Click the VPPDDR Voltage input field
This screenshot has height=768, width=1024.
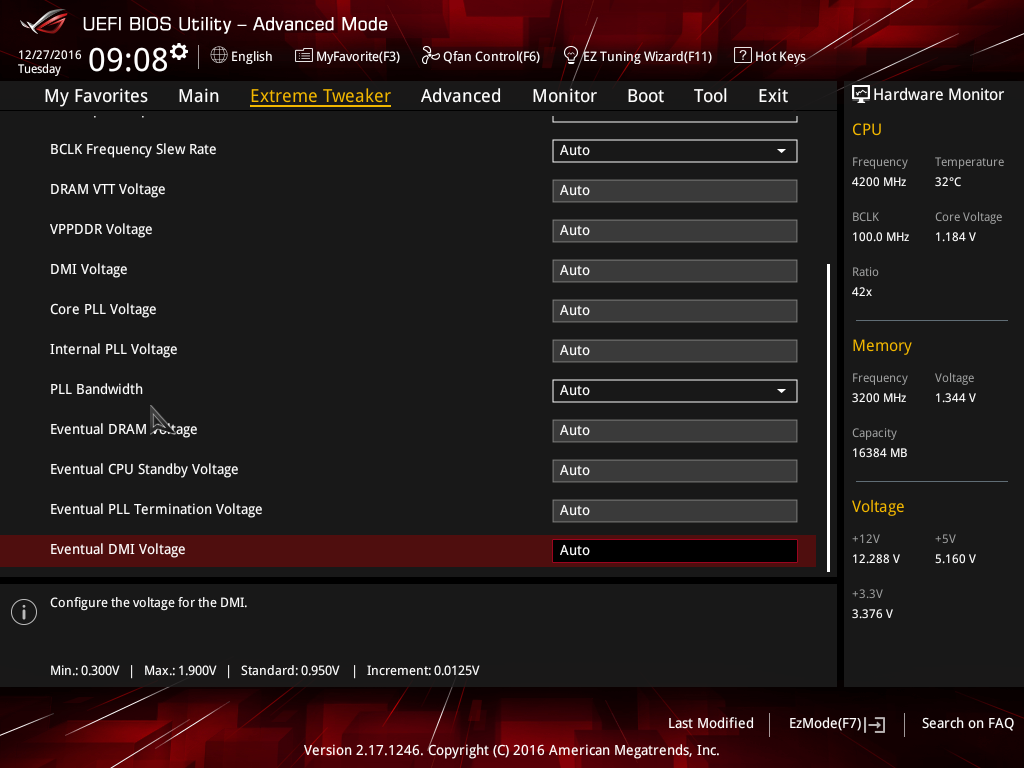coord(675,231)
